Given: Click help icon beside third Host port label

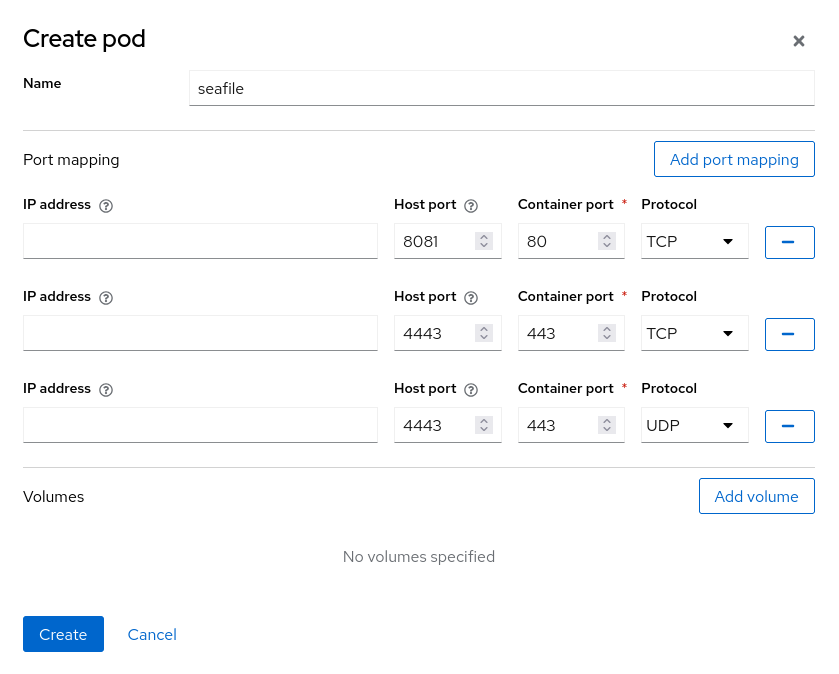Looking at the screenshot, I should coord(471,390).
